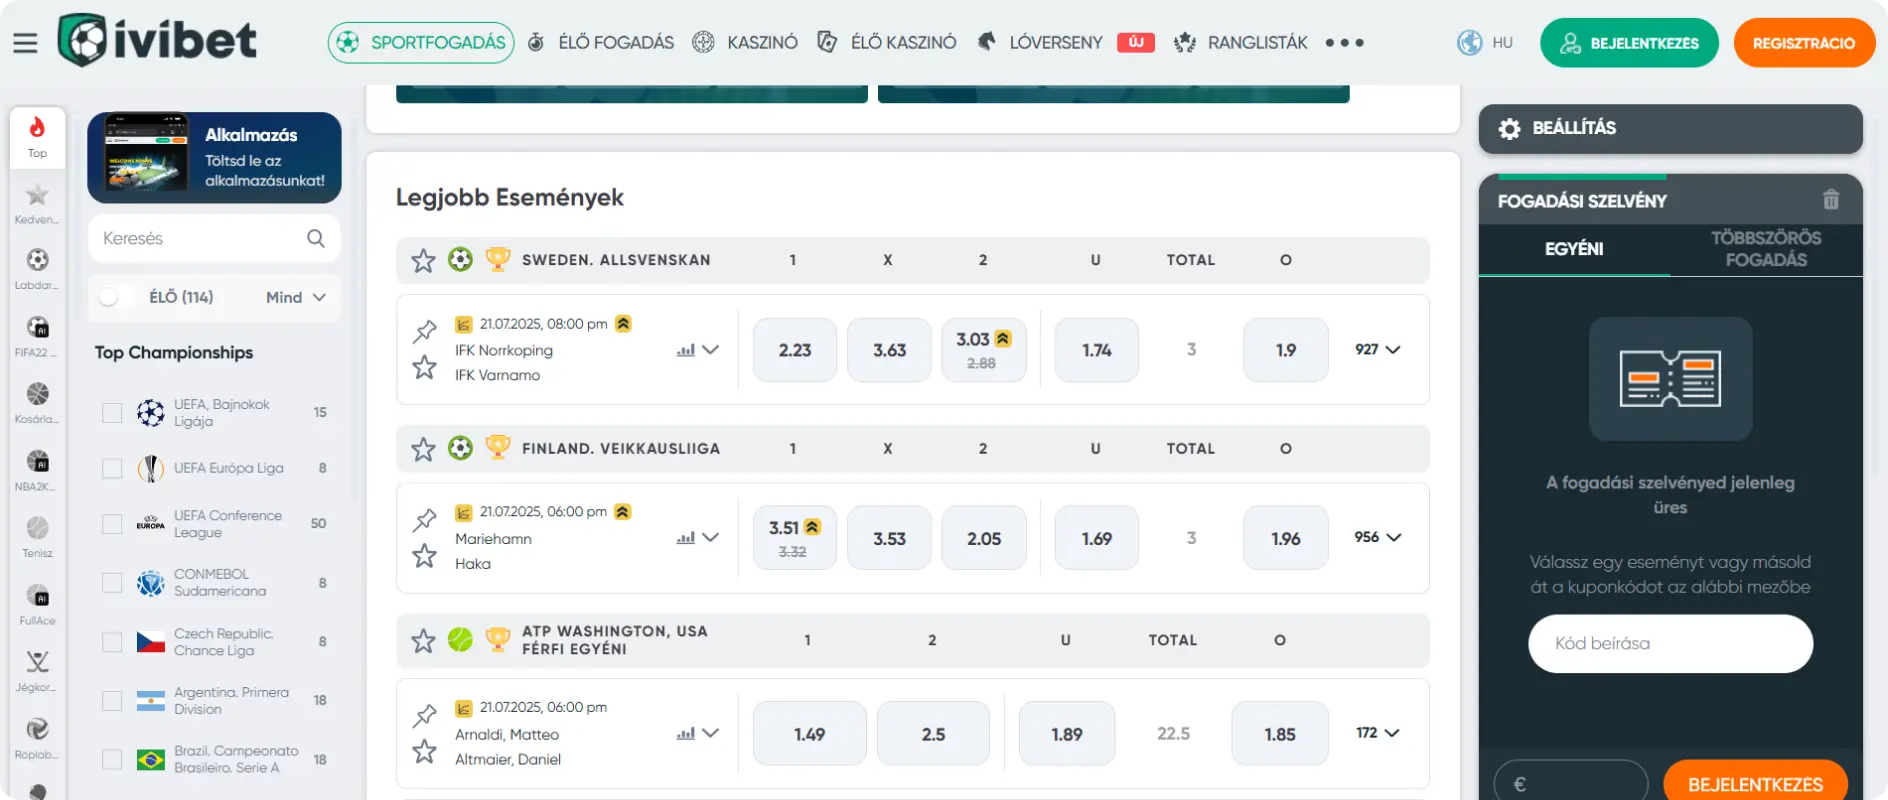Switch to the EGYÉNI tab

[1574, 249]
